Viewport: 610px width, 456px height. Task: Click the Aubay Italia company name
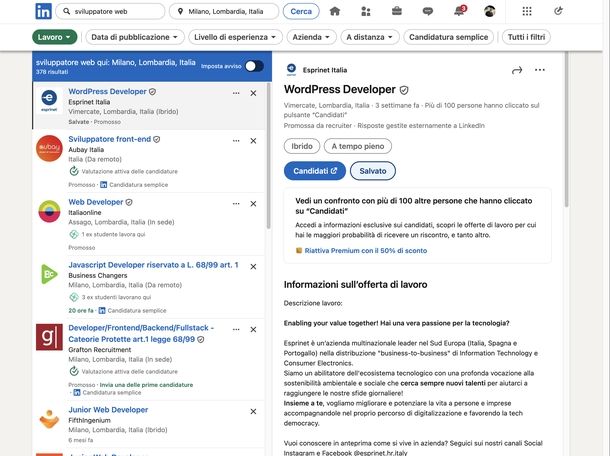pos(86,150)
